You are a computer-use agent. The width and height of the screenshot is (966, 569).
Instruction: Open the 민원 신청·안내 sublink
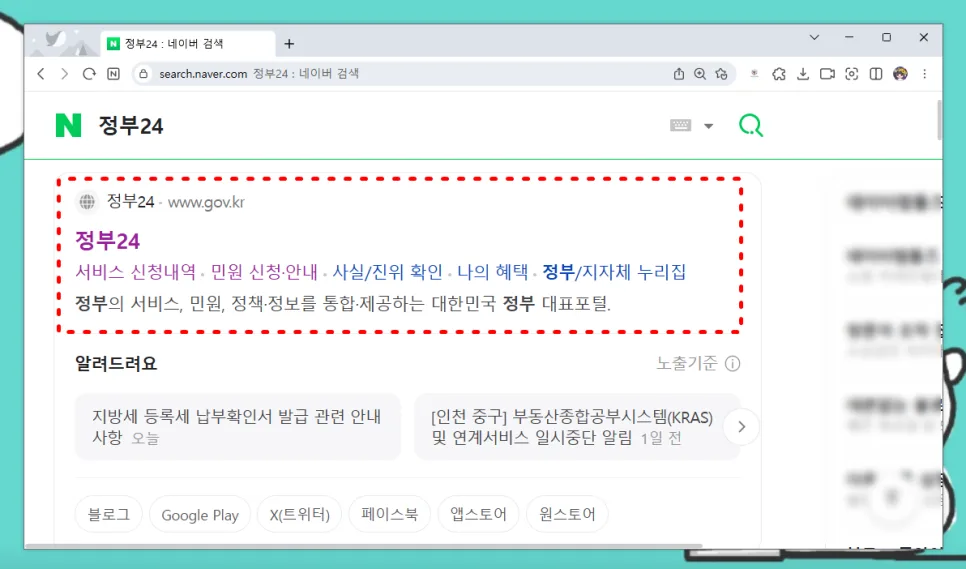click(264, 272)
